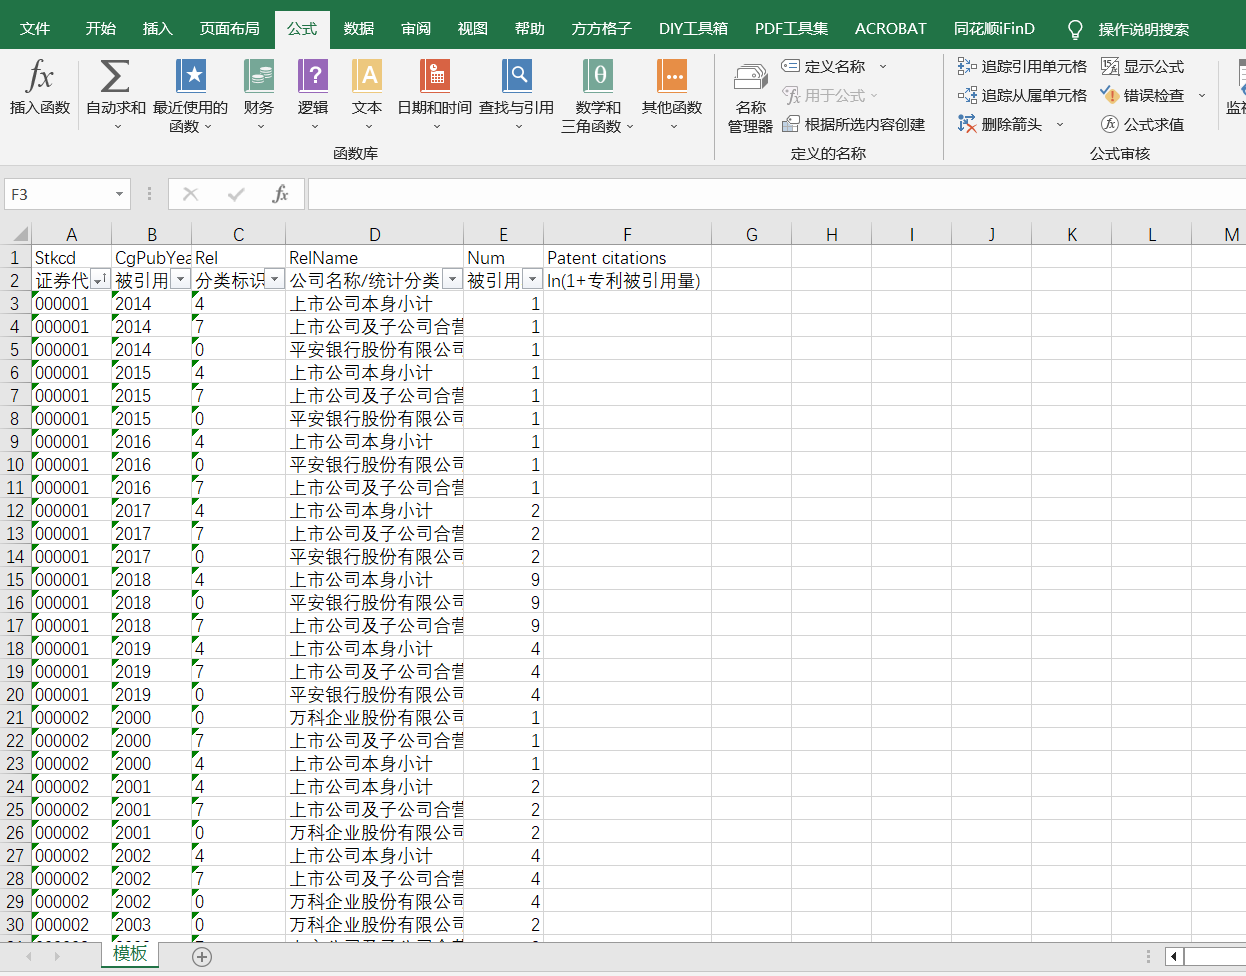Image resolution: width=1246 pixels, height=976 pixels.
Task: Click 删除箭头 remove arrows
Action: point(1000,124)
